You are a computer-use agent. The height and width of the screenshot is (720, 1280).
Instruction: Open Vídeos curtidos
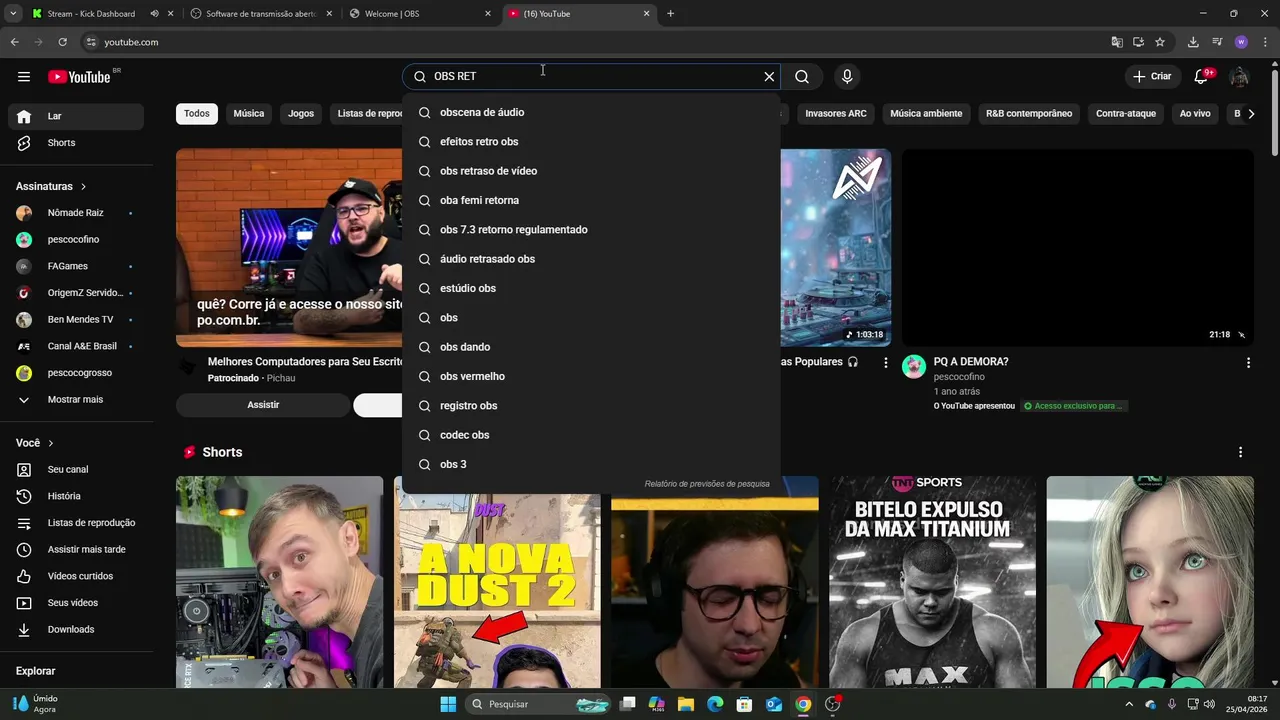[76, 576]
